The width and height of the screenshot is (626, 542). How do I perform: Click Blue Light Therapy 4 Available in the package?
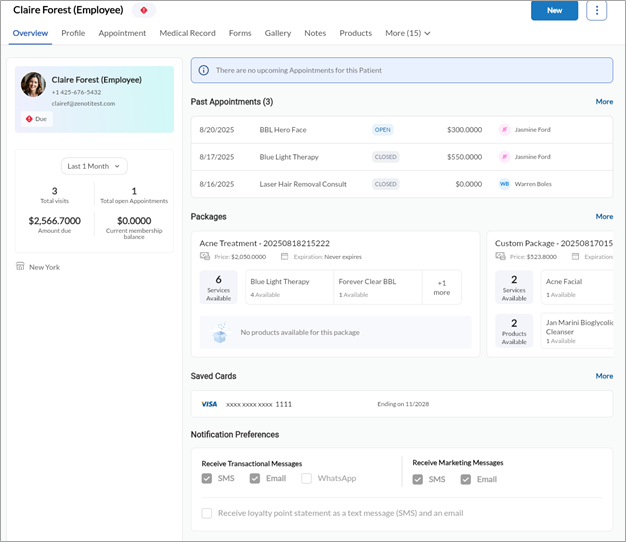click(289, 287)
